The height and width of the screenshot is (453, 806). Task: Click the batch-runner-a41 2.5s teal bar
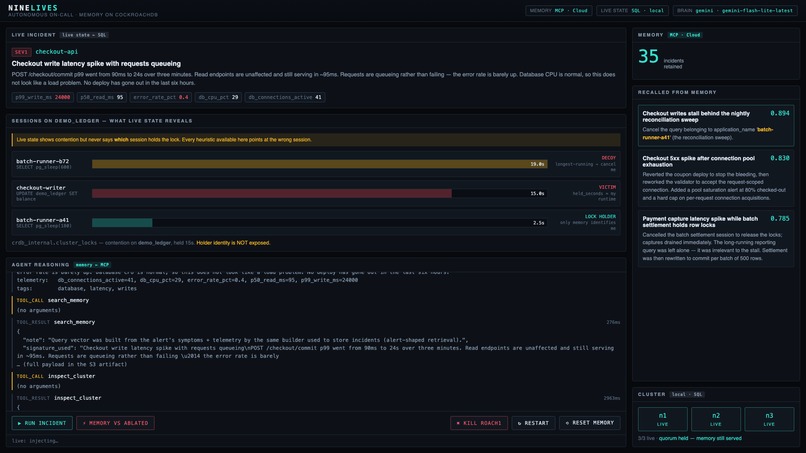pos(122,223)
